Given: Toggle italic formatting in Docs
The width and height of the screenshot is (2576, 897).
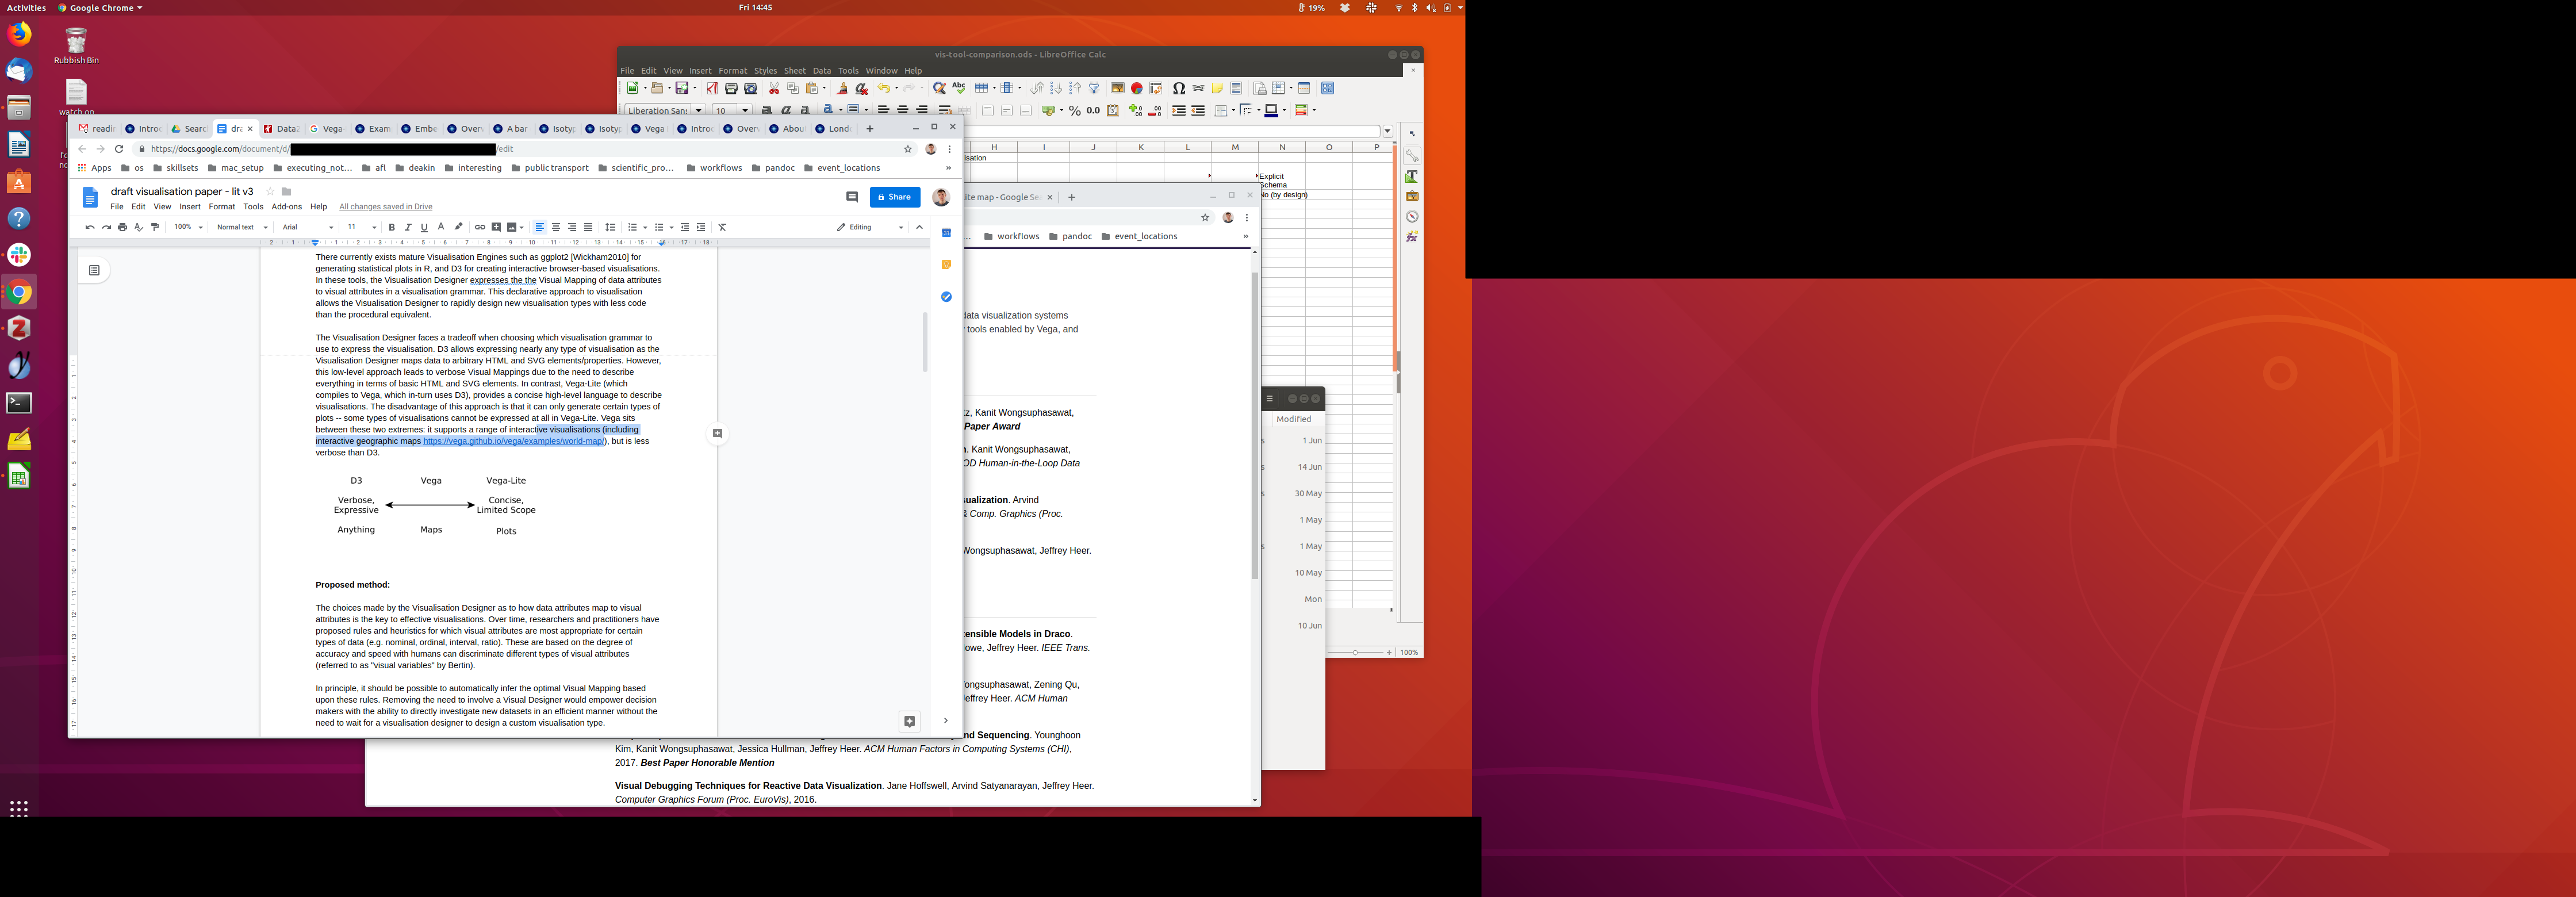Looking at the screenshot, I should pos(408,227).
